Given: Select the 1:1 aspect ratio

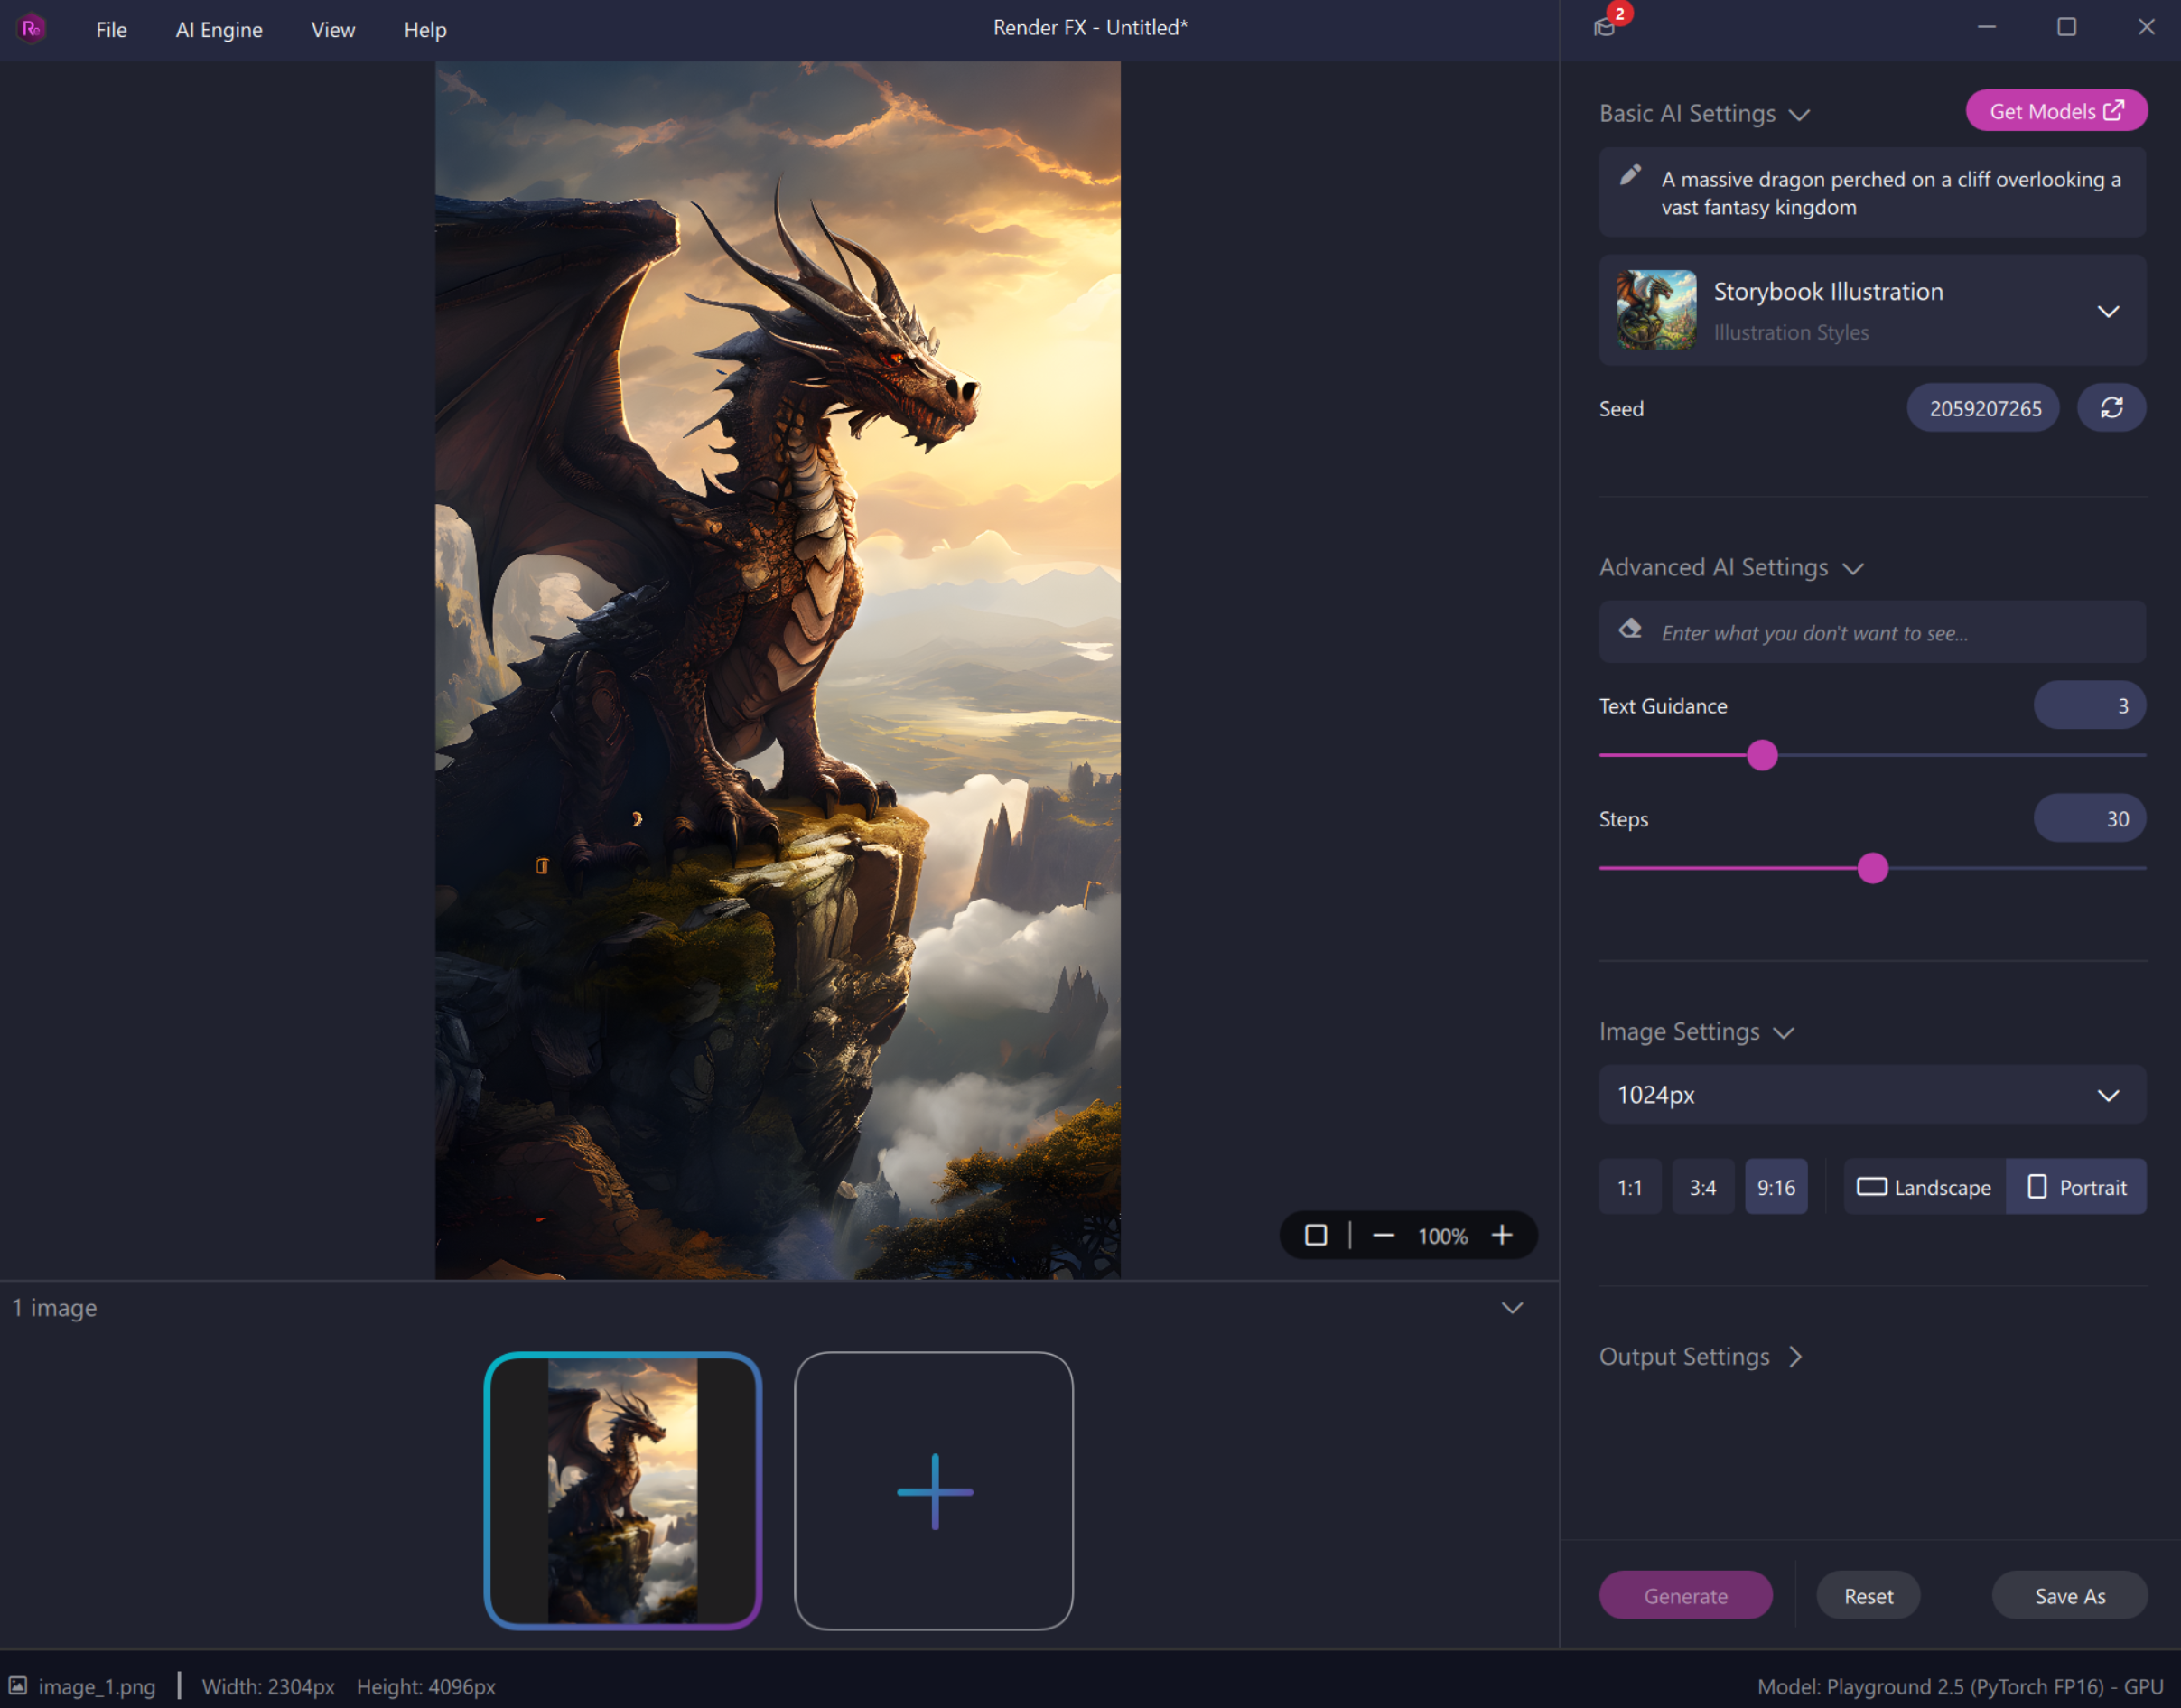Looking at the screenshot, I should [1630, 1187].
